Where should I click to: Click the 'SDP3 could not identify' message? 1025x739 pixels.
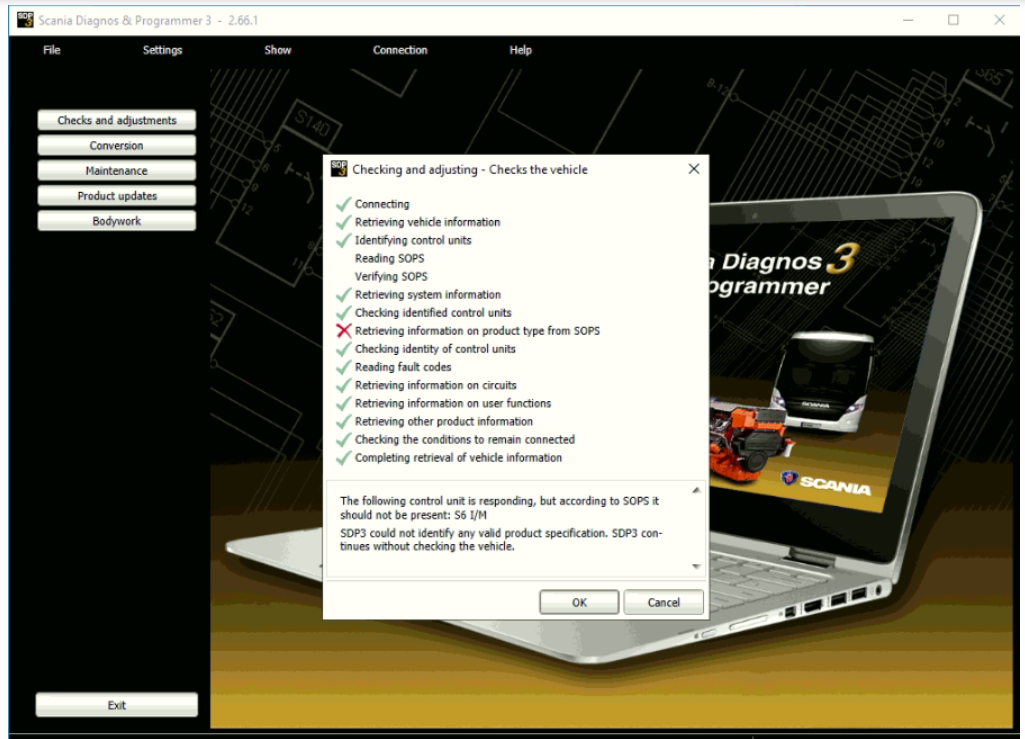coord(501,540)
